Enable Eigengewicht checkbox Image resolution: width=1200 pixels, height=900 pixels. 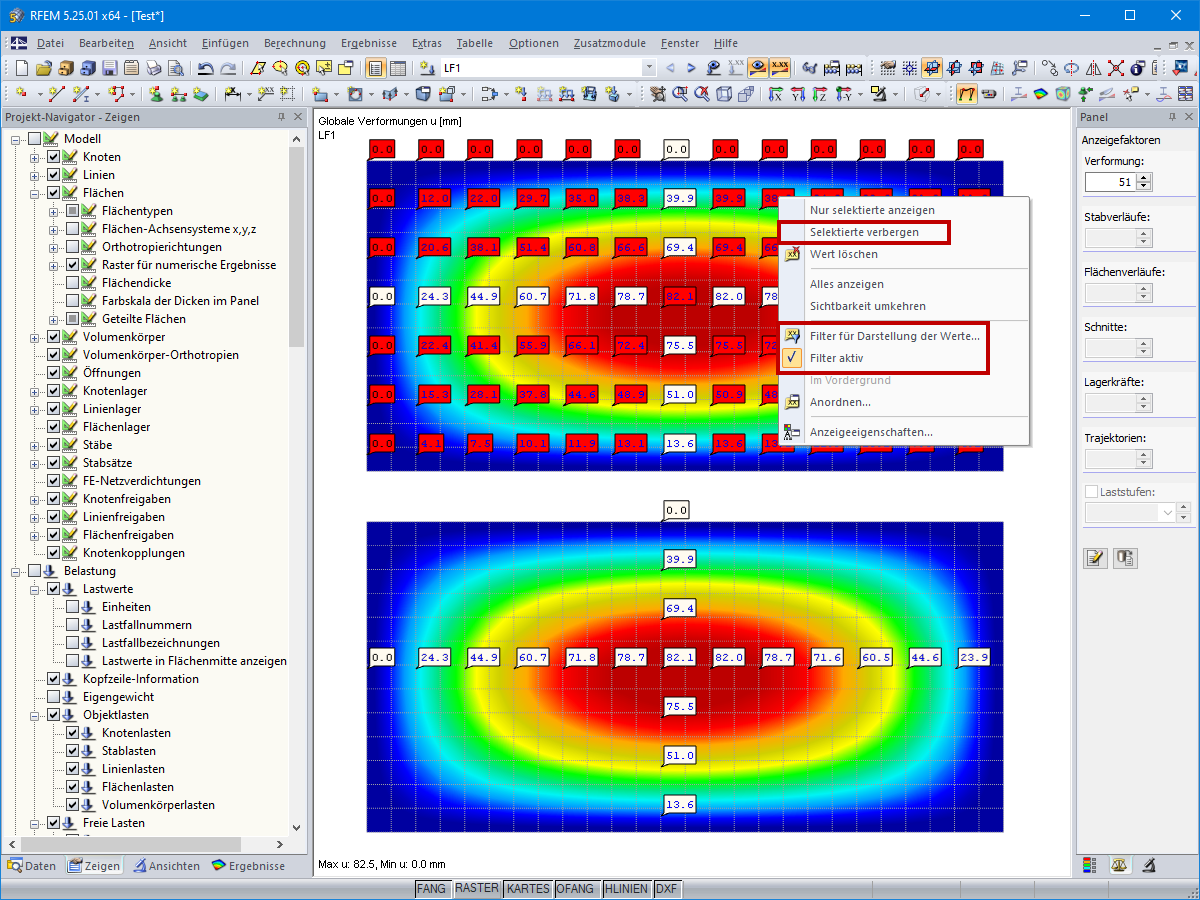click(x=54, y=697)
